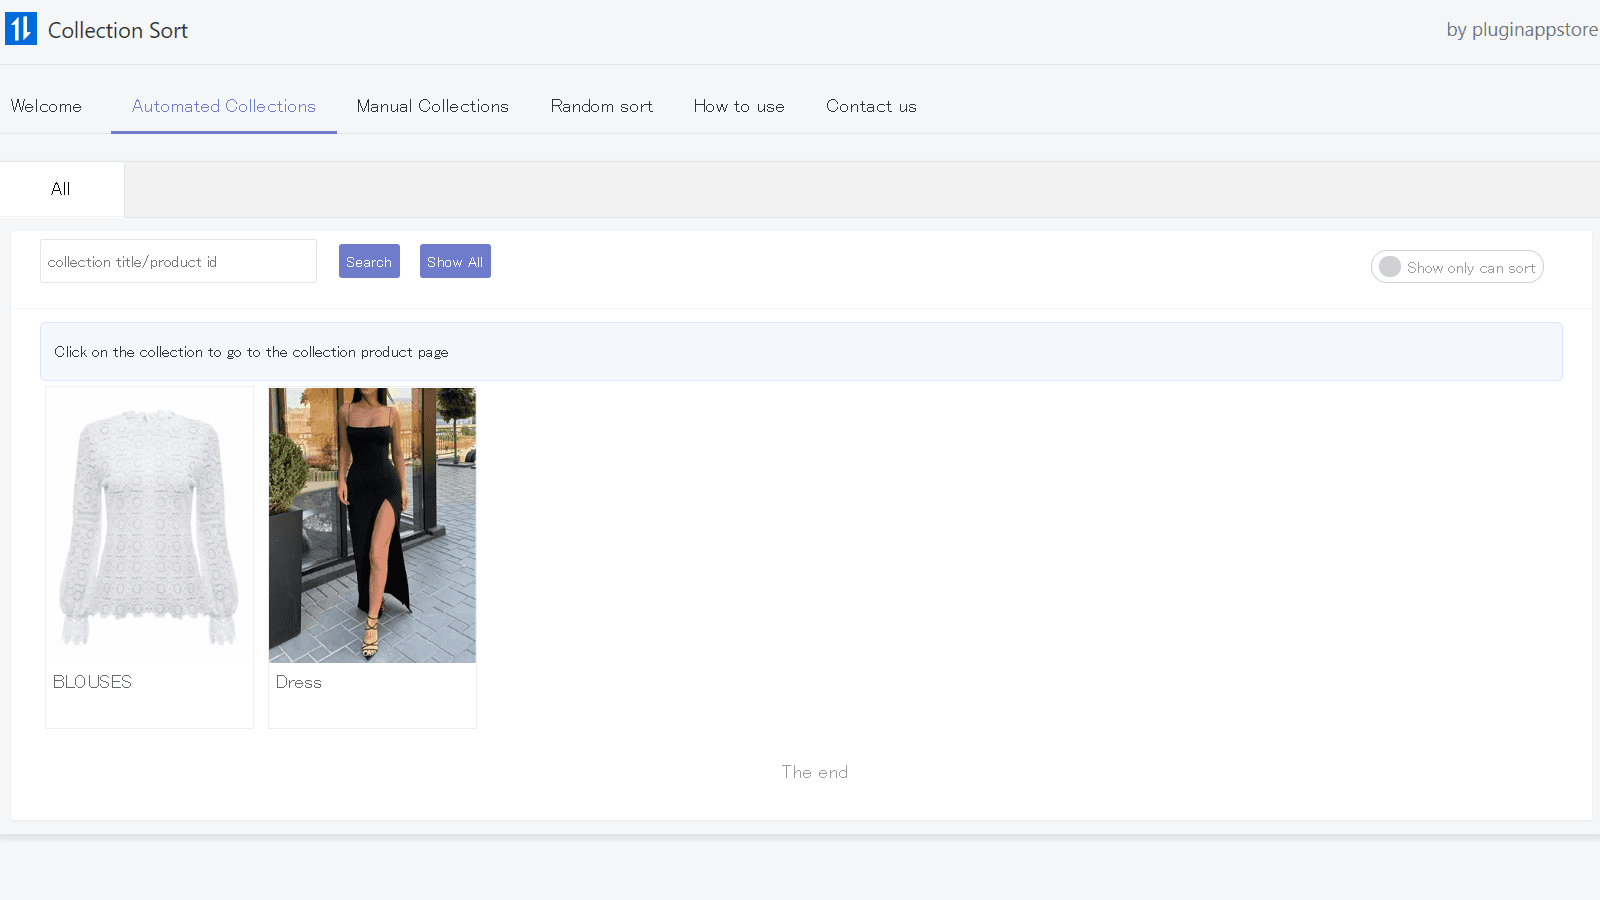Open the BLOUSES collection
Viewport: 1600px width, 900px height.
[149, 525]
